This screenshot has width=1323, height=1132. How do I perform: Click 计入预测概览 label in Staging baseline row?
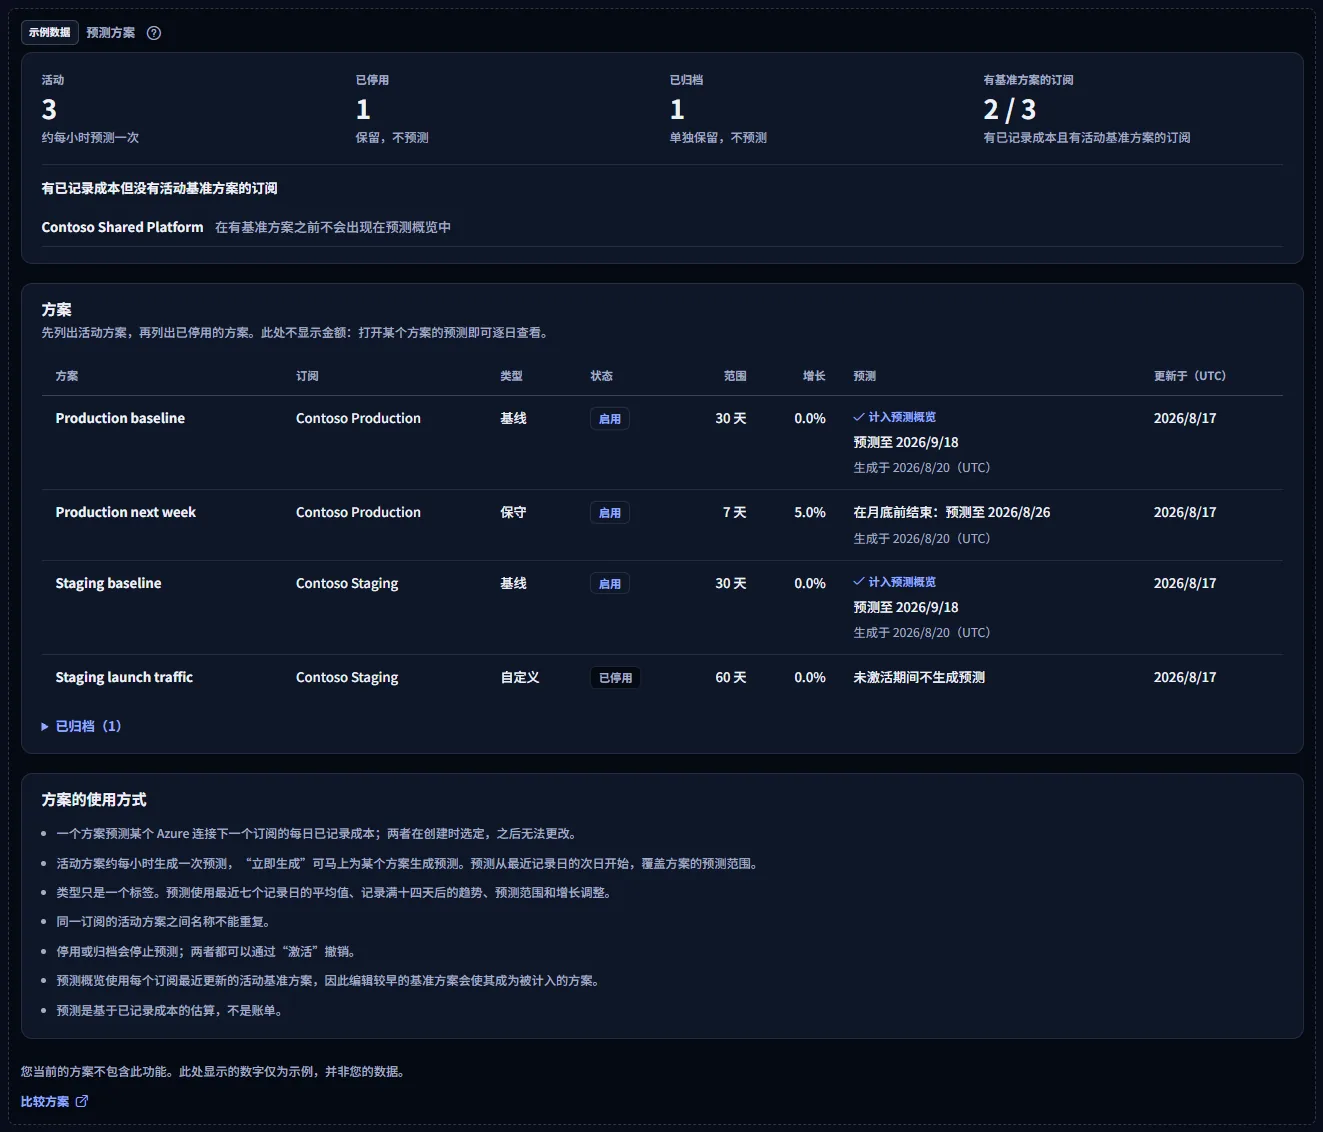point(902,582)
